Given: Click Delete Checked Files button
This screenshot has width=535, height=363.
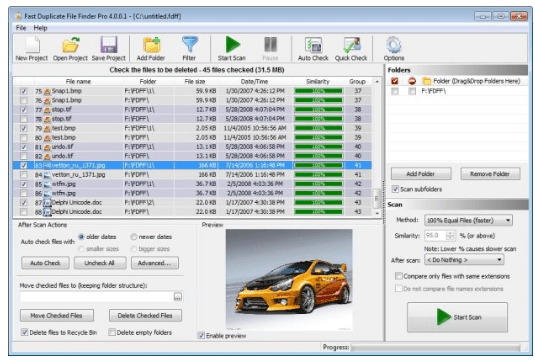Looking at the screenshot, I should (x=145, y=316).
